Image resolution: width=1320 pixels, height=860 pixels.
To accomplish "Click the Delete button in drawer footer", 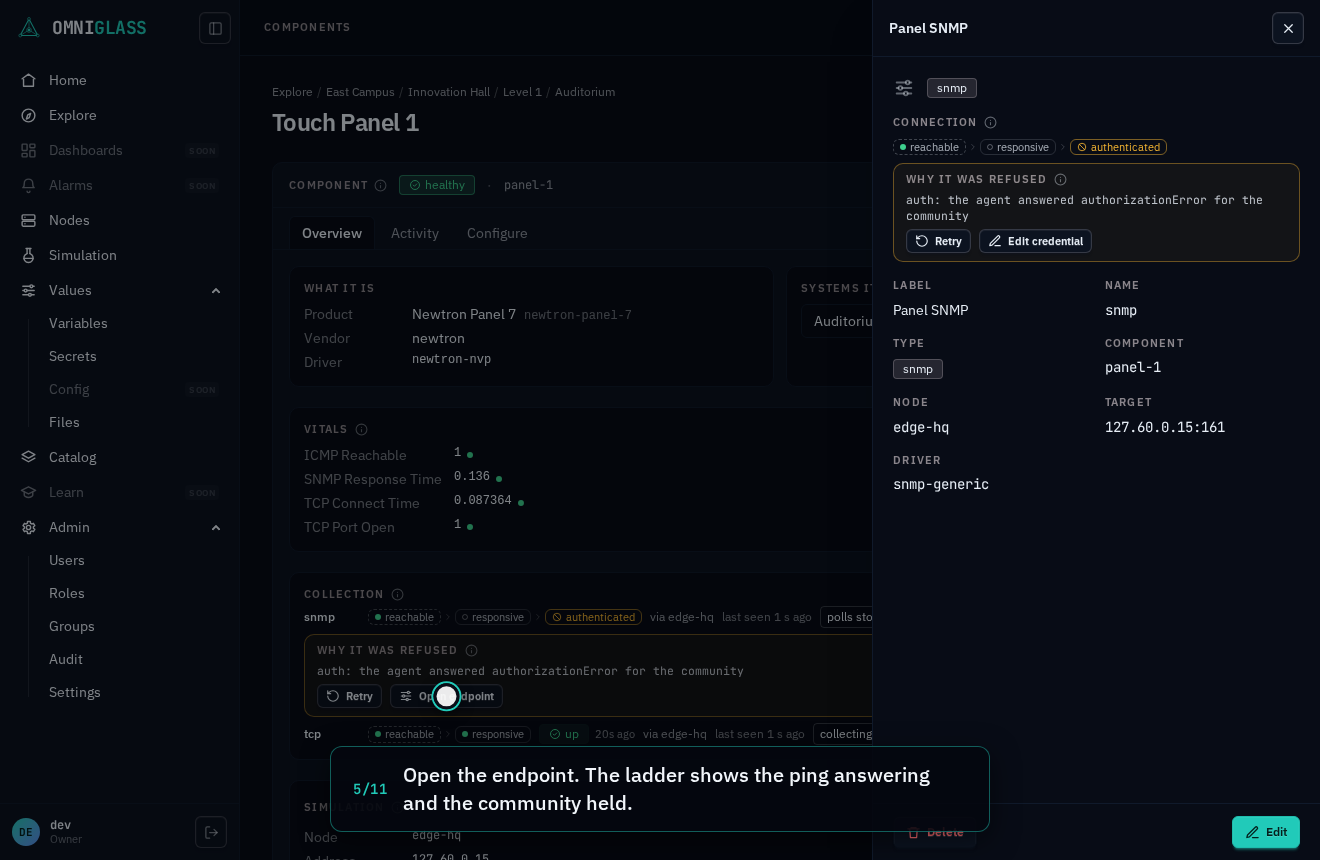I will (935, 832).
